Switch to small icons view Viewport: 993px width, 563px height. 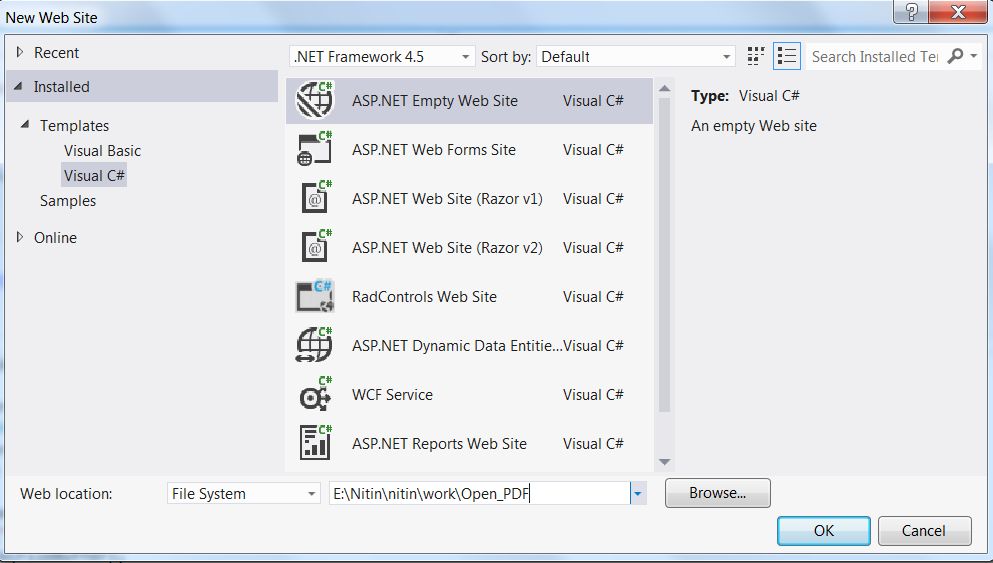(756, 56)
